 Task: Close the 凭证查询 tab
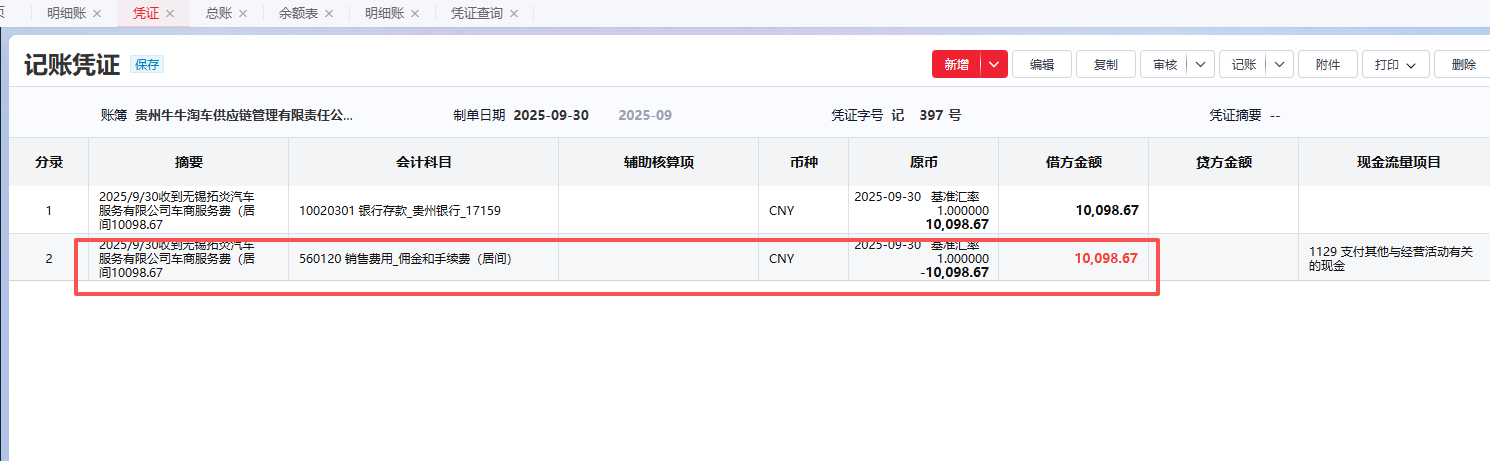514,14
